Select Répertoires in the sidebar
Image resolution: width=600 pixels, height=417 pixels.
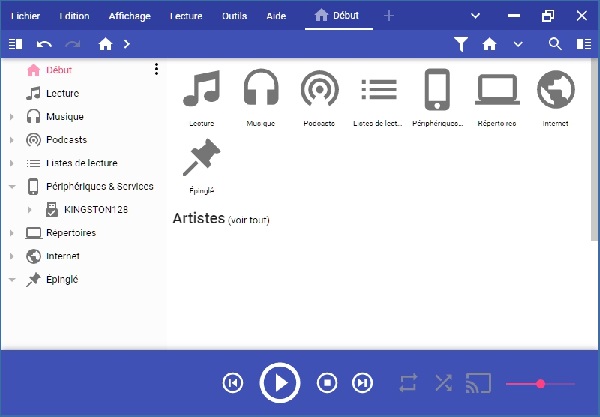tap(71, 233)
